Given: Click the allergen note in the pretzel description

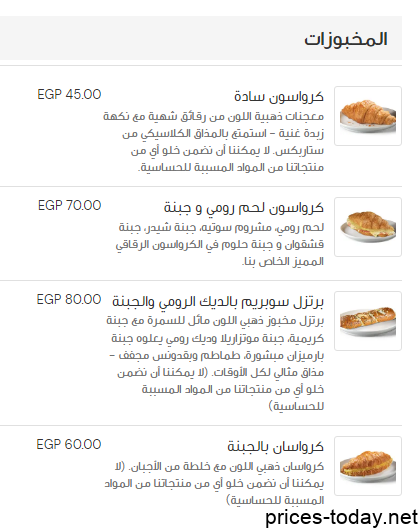Looking at the screenshot, I should coord(221,390).
